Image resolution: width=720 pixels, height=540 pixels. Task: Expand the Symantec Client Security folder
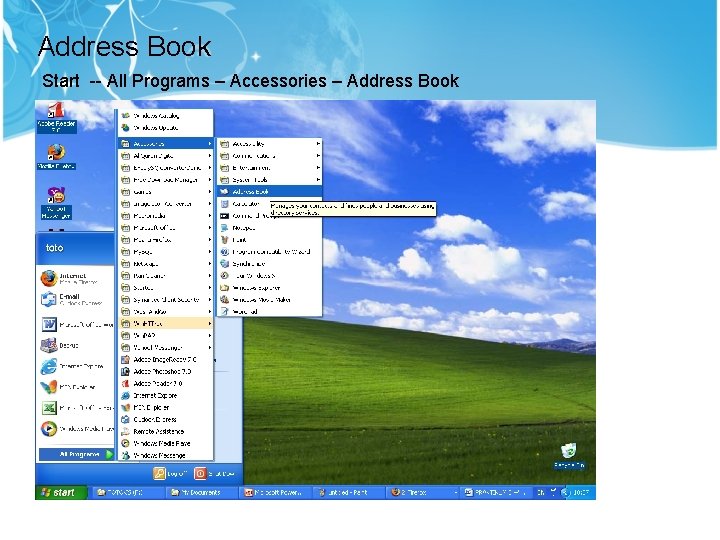click(165, 300)
